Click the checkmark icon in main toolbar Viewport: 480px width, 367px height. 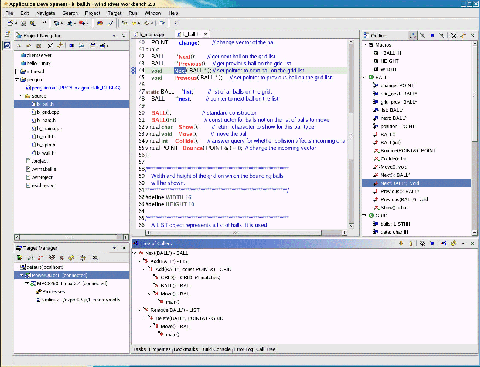[x=110, y=23]
